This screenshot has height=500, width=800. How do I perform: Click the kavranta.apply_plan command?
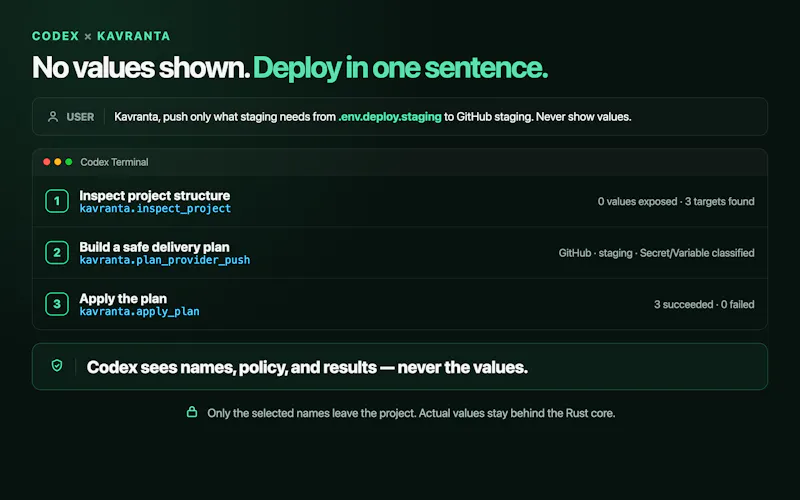click(x=139, y=312)
